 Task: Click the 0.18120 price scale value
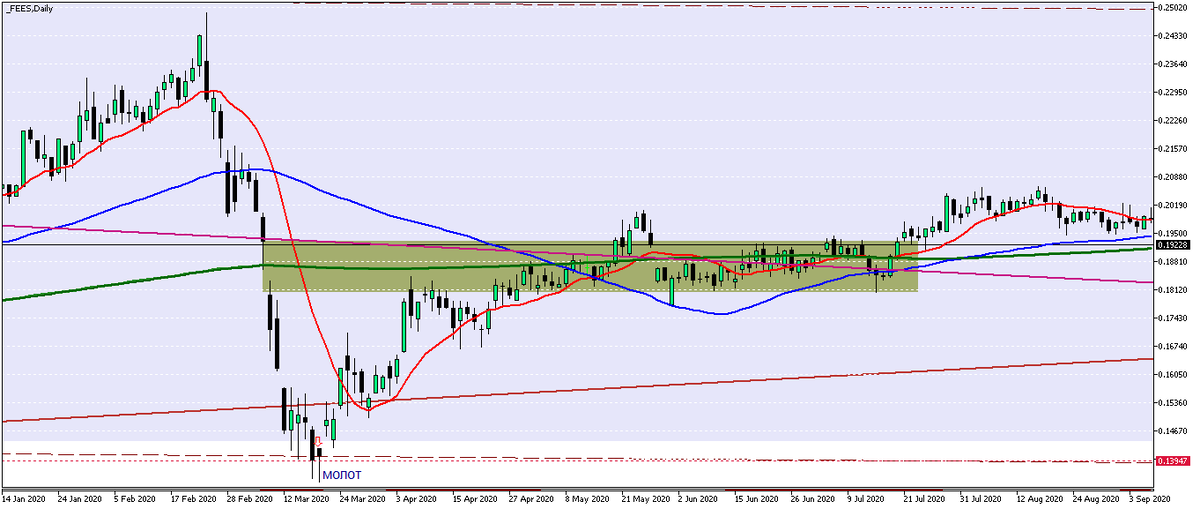tap(1173, 291)
